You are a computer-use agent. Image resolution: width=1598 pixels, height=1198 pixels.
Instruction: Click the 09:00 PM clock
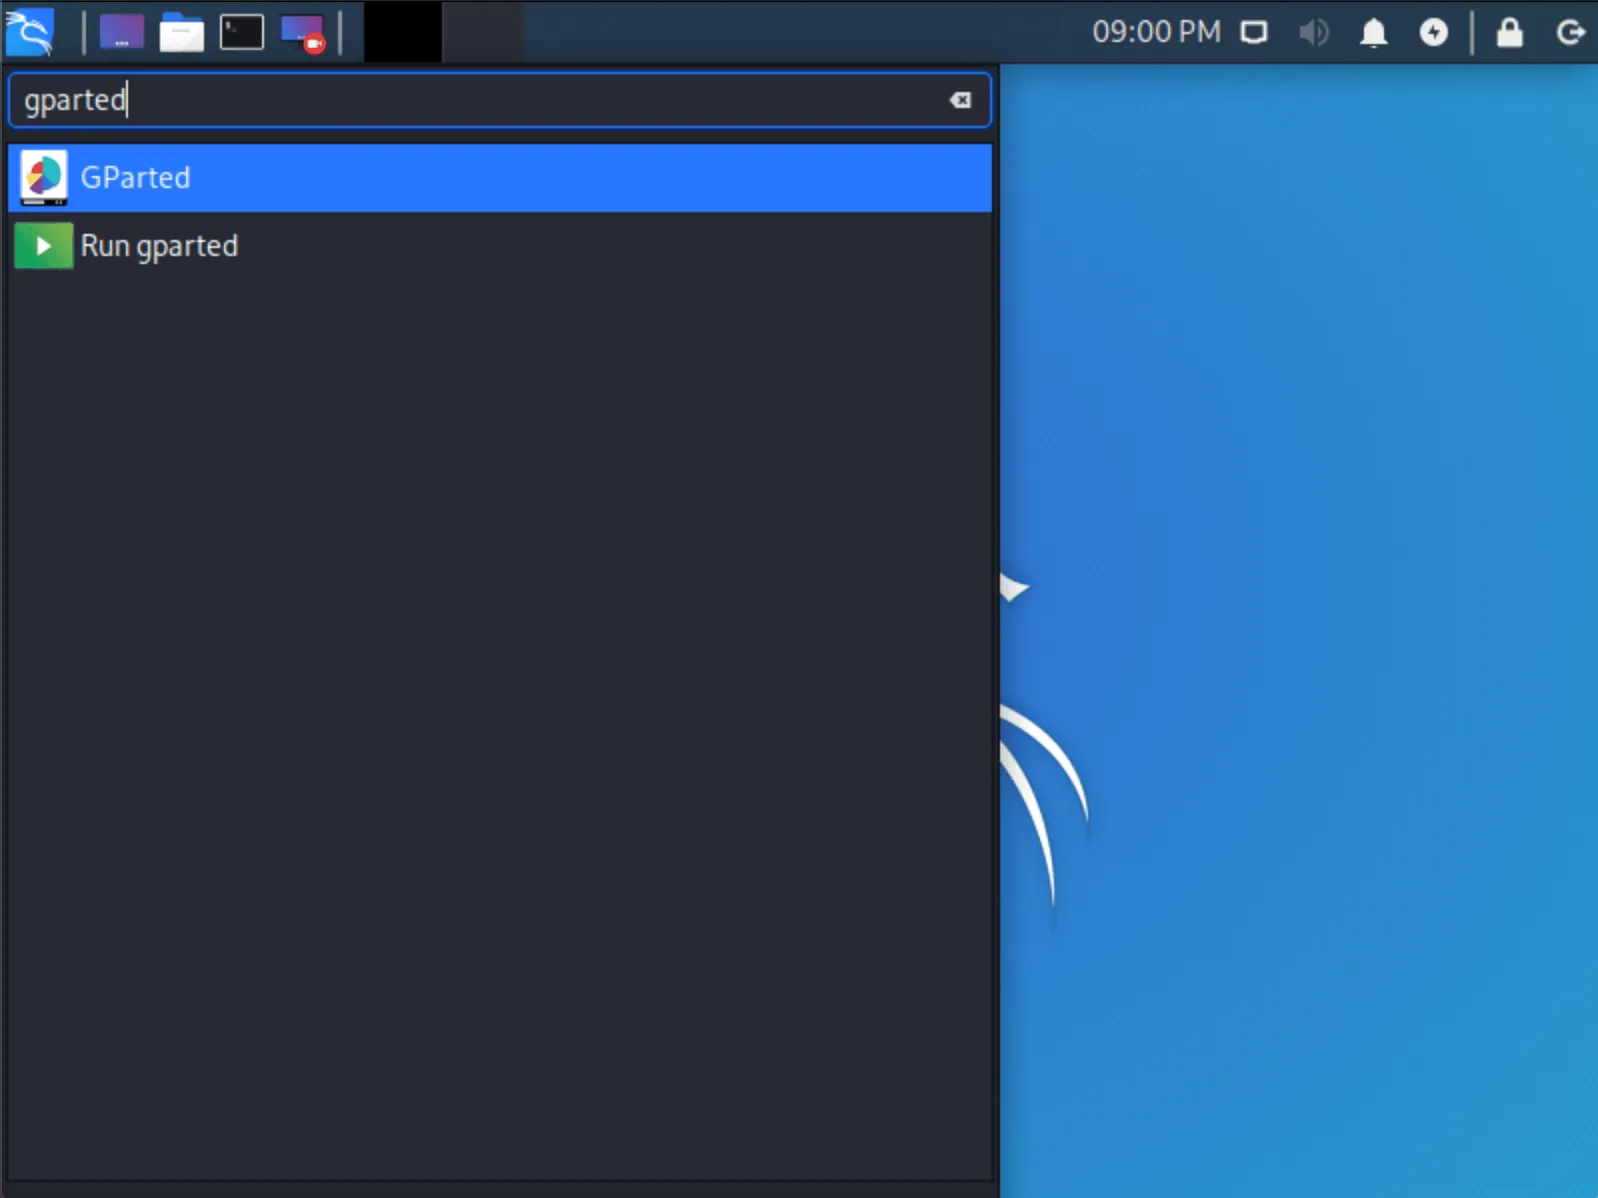tap(1156, 32)
